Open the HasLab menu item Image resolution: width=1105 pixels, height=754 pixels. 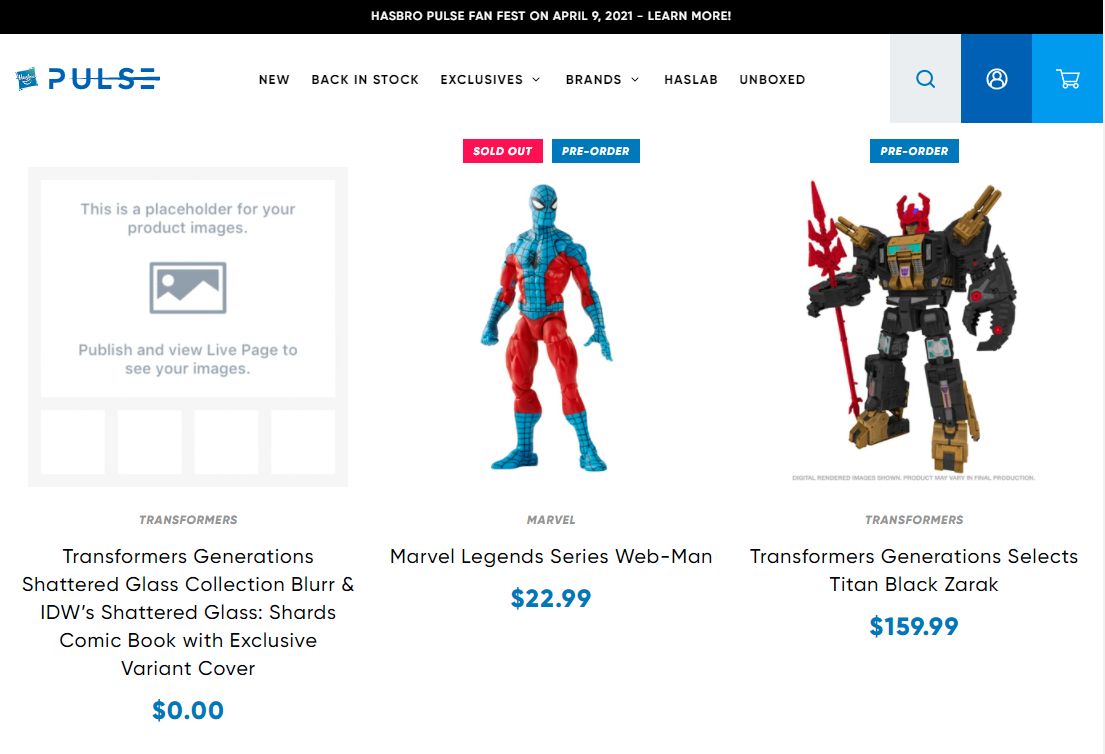point(691,80)
